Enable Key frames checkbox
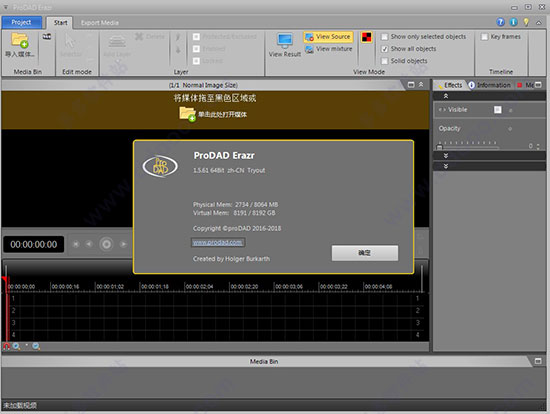Image resolution: width=550 pixels, height=414 pixels. click(485, 37)
